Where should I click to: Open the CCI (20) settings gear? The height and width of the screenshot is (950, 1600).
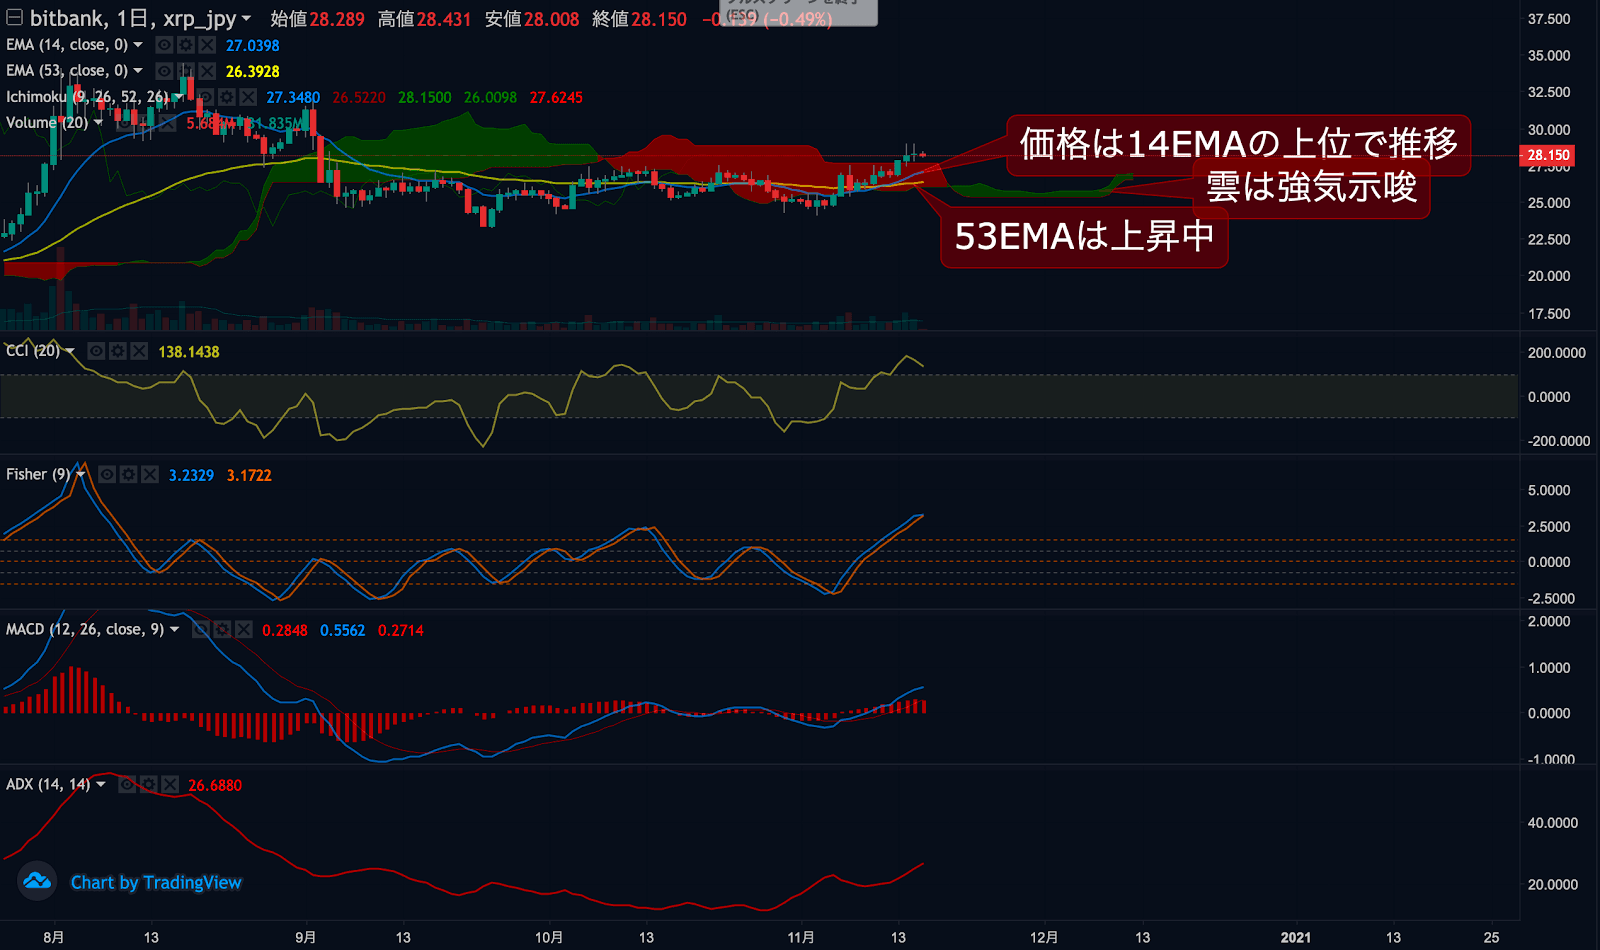tap(118, 352)
